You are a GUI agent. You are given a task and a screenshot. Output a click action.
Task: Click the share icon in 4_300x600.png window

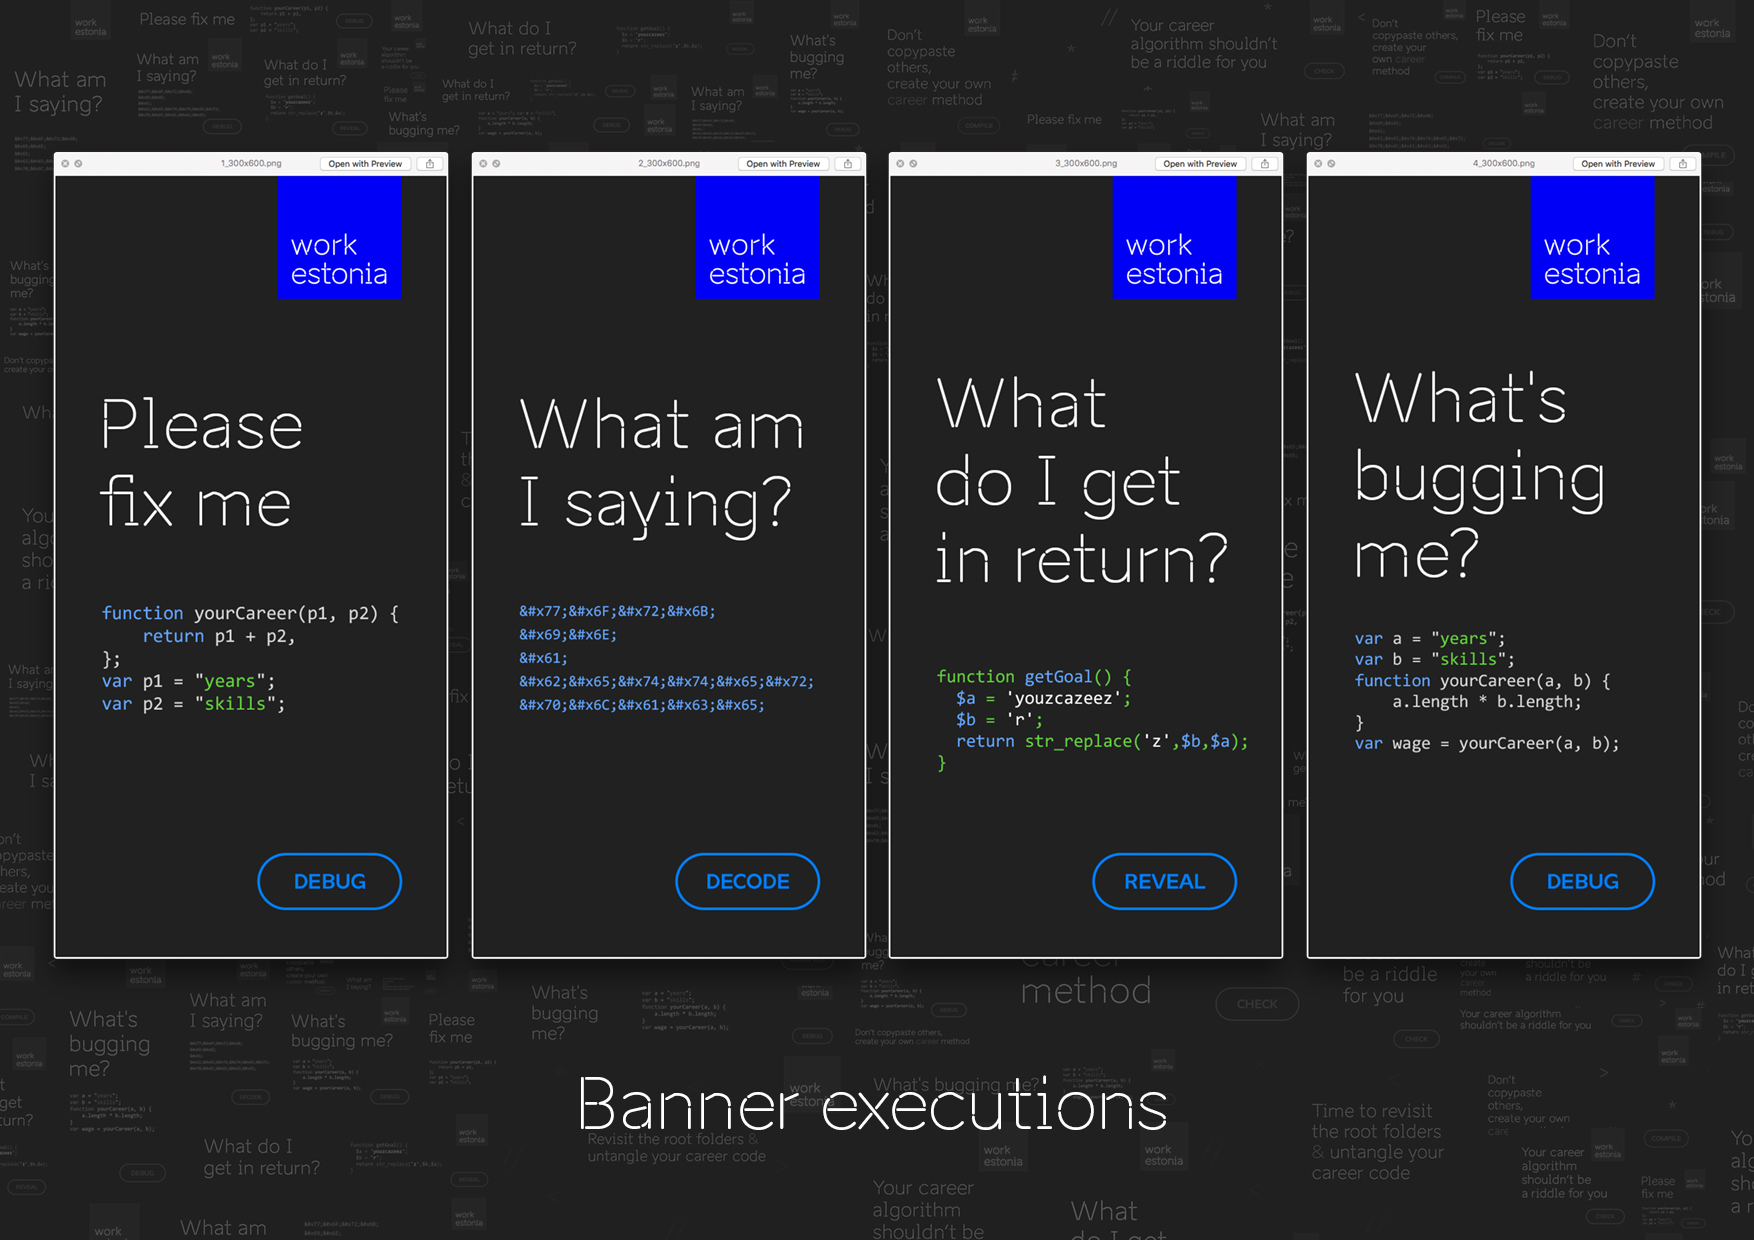pyautogui.click(x=1683, y=164)
